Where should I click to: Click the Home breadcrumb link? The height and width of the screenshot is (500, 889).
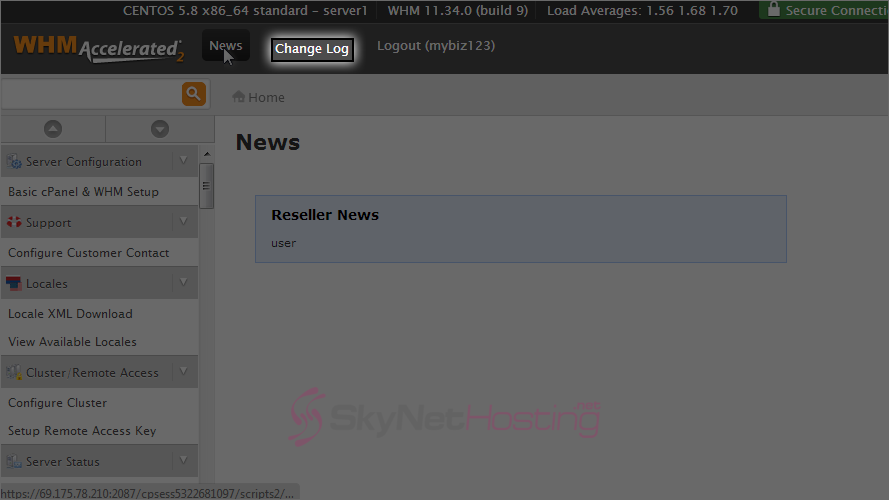click(266, 98)
